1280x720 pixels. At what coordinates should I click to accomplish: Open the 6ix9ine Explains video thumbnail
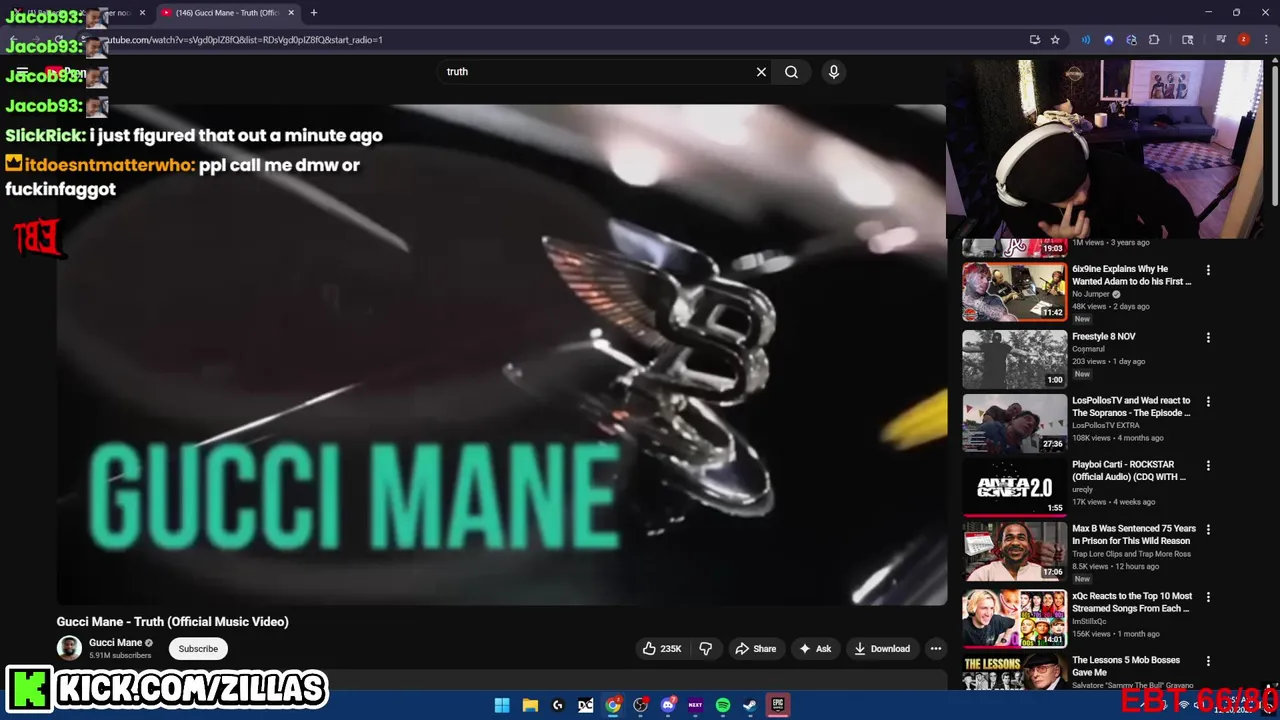(x=1015, y=292)
